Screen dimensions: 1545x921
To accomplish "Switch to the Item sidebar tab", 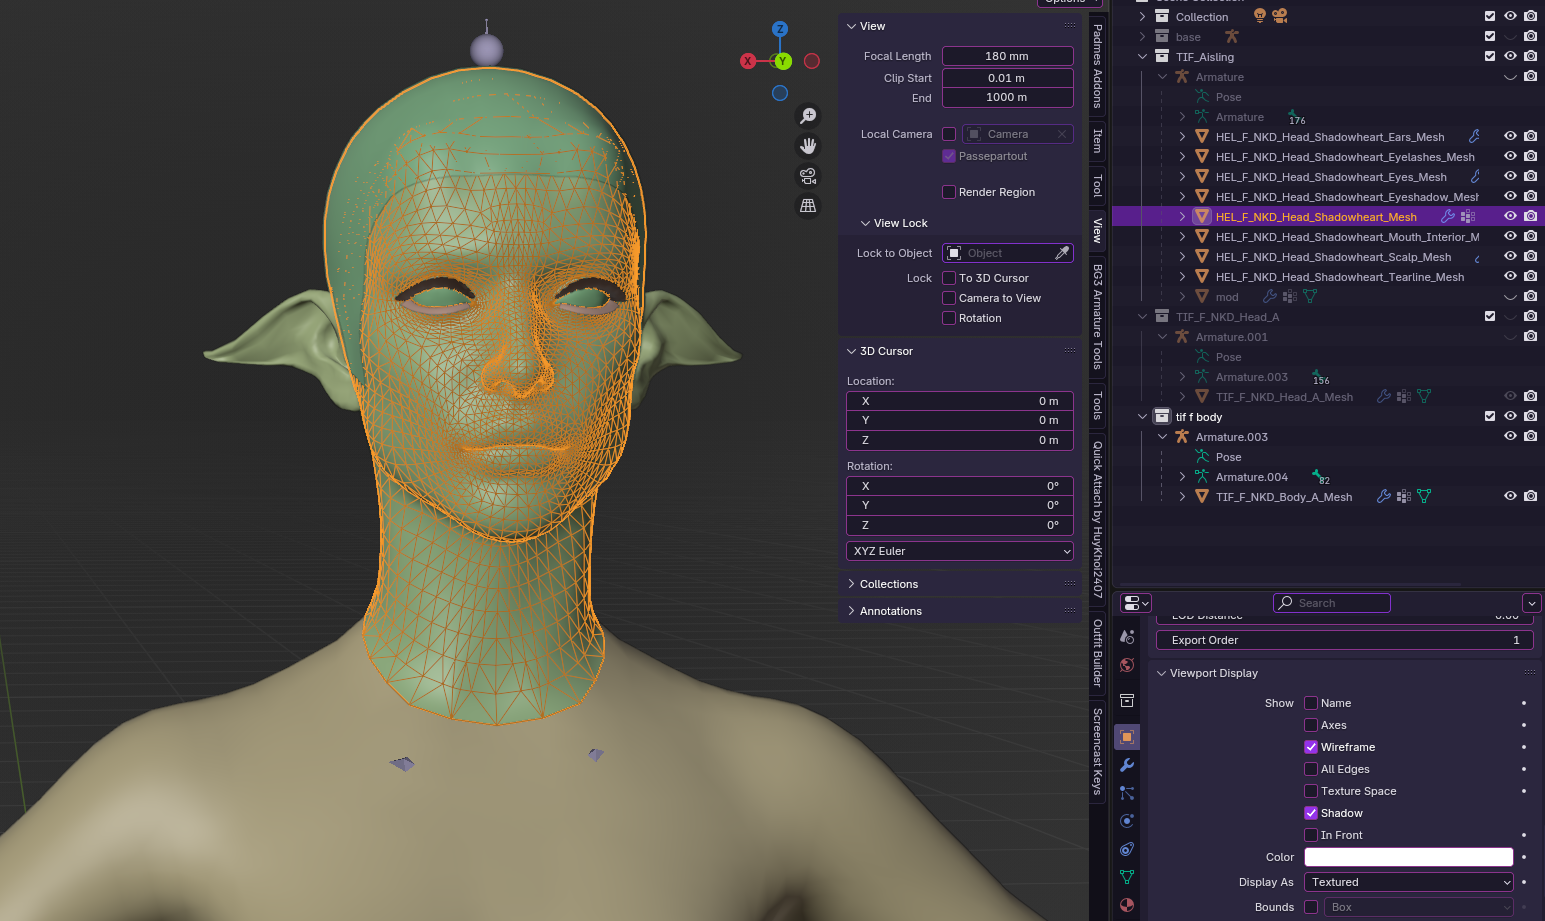I will point(1098,141).
